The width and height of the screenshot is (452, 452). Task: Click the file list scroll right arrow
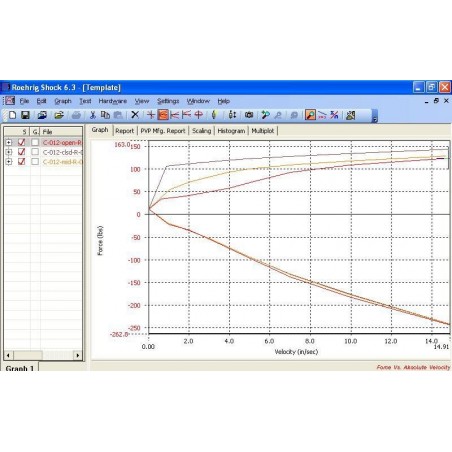78,355
